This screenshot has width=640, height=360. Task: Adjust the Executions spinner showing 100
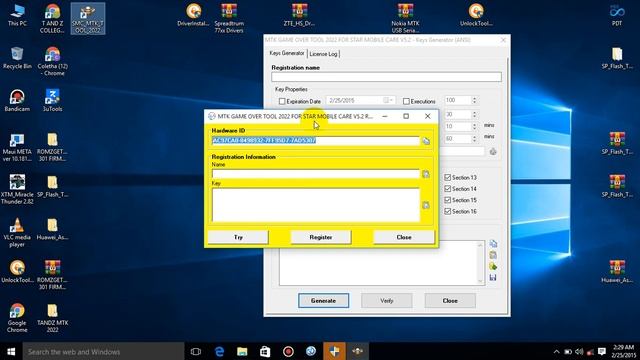tap(474, 100)
